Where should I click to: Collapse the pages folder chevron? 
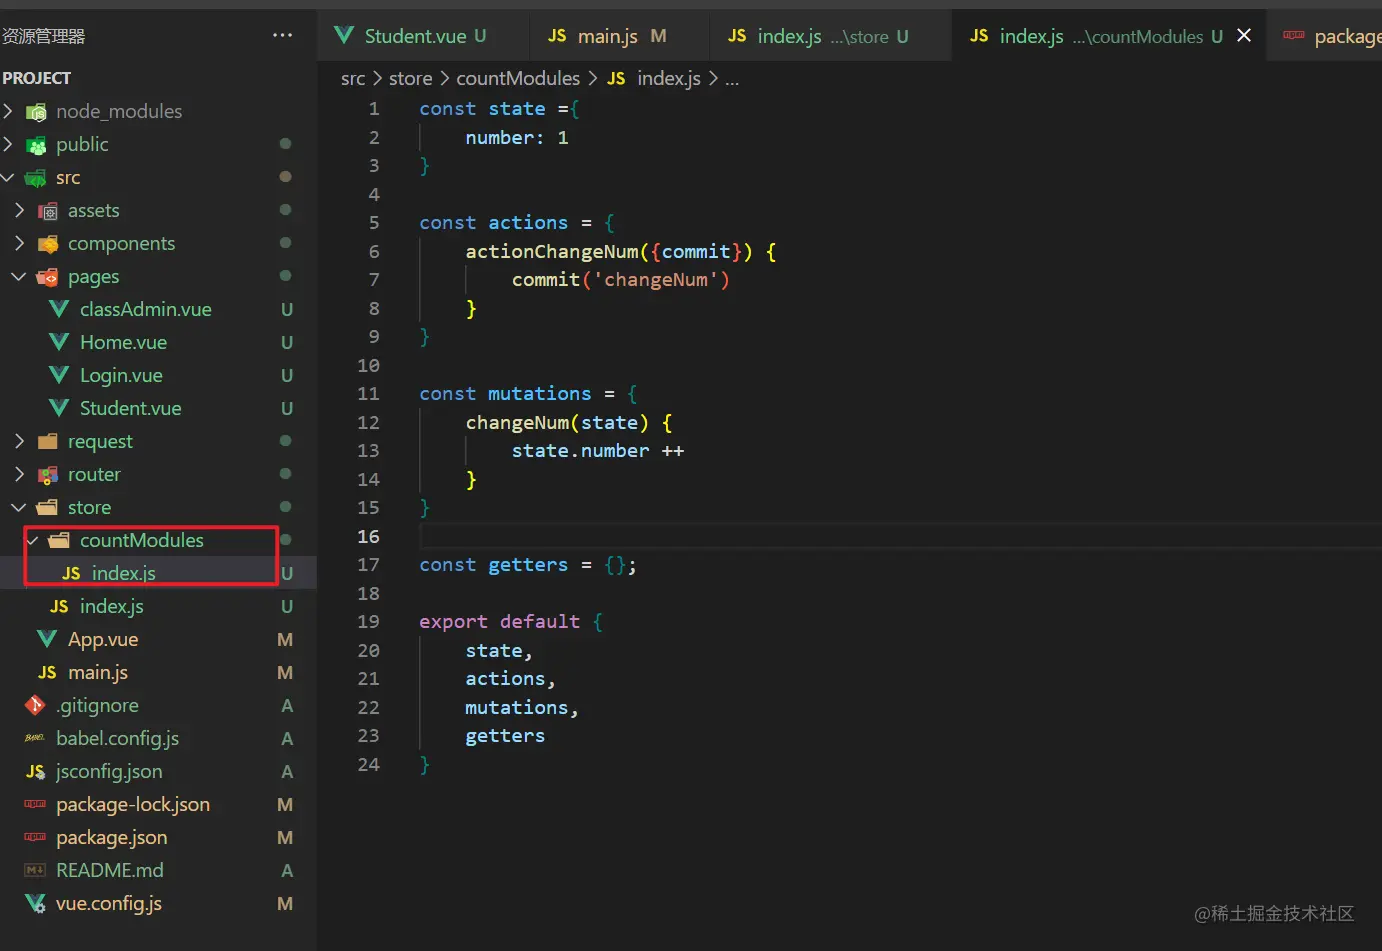point(19,276)
